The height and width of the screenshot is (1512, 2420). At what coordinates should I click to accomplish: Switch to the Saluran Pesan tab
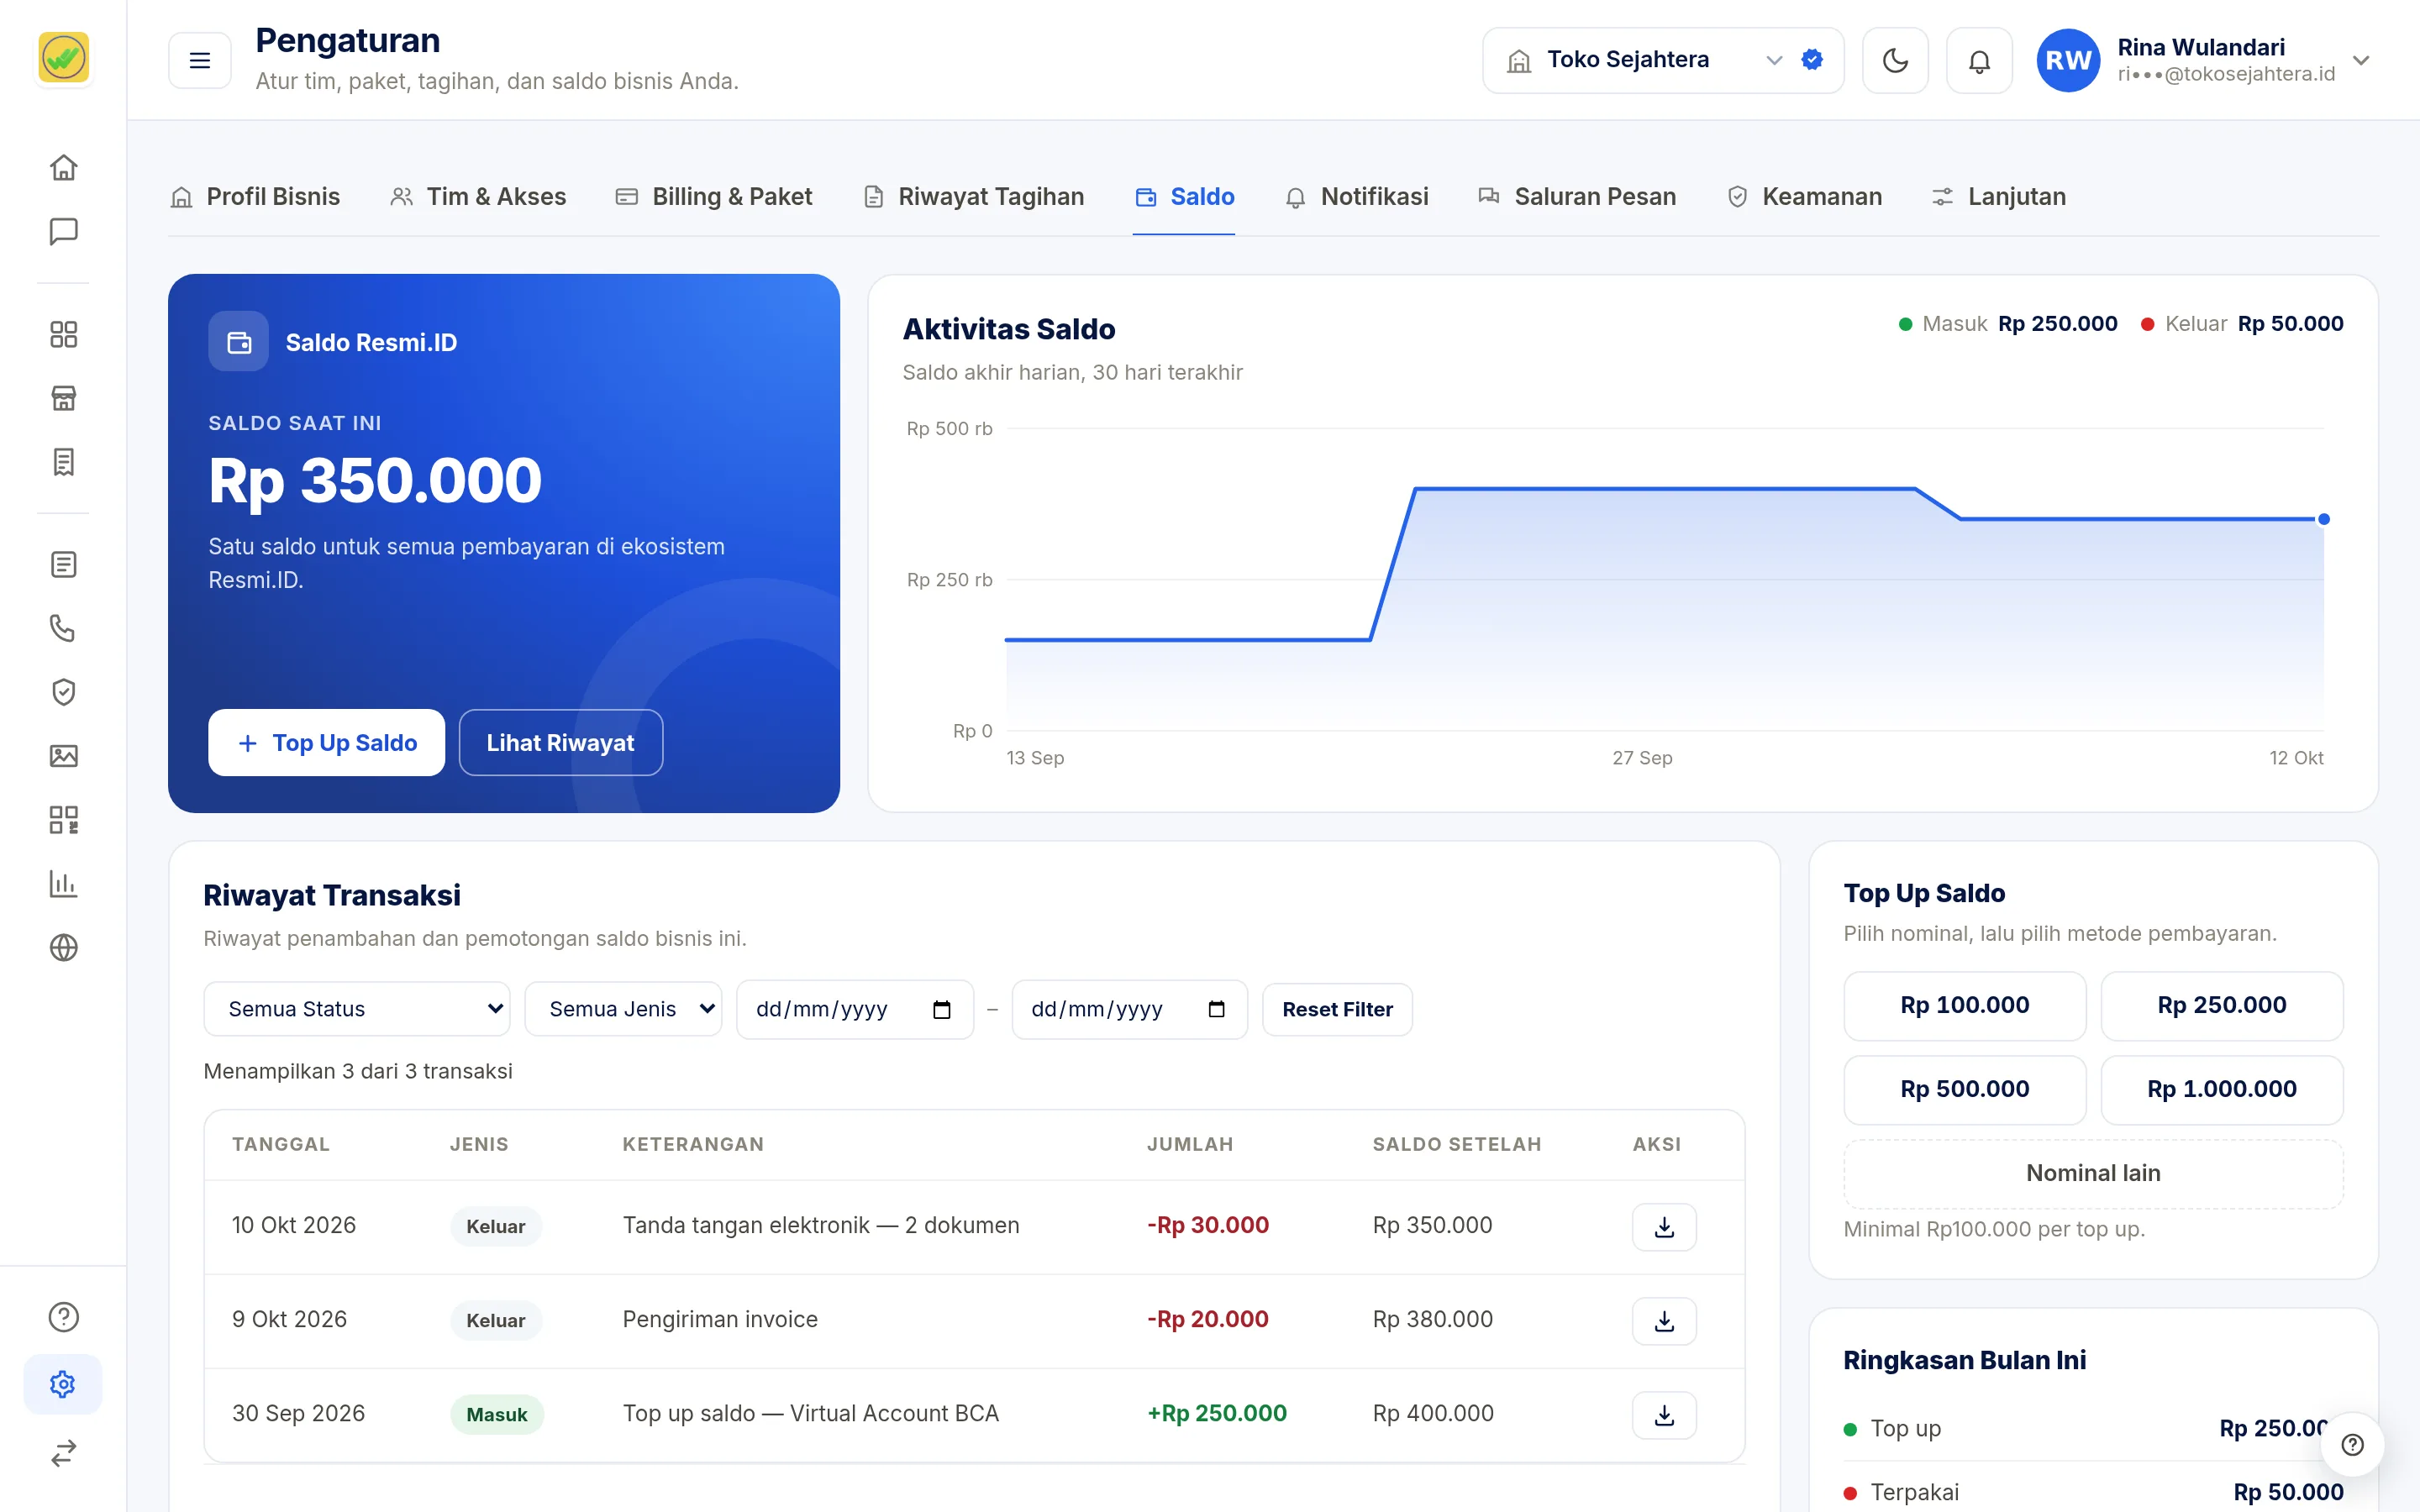(x=1577, y=197)
